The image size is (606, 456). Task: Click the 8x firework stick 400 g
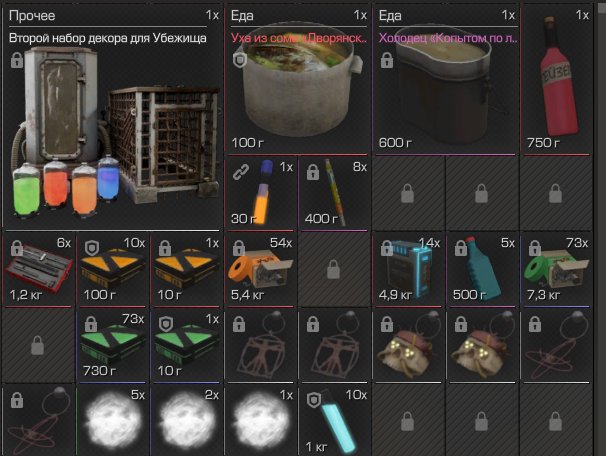click(334, 193)
